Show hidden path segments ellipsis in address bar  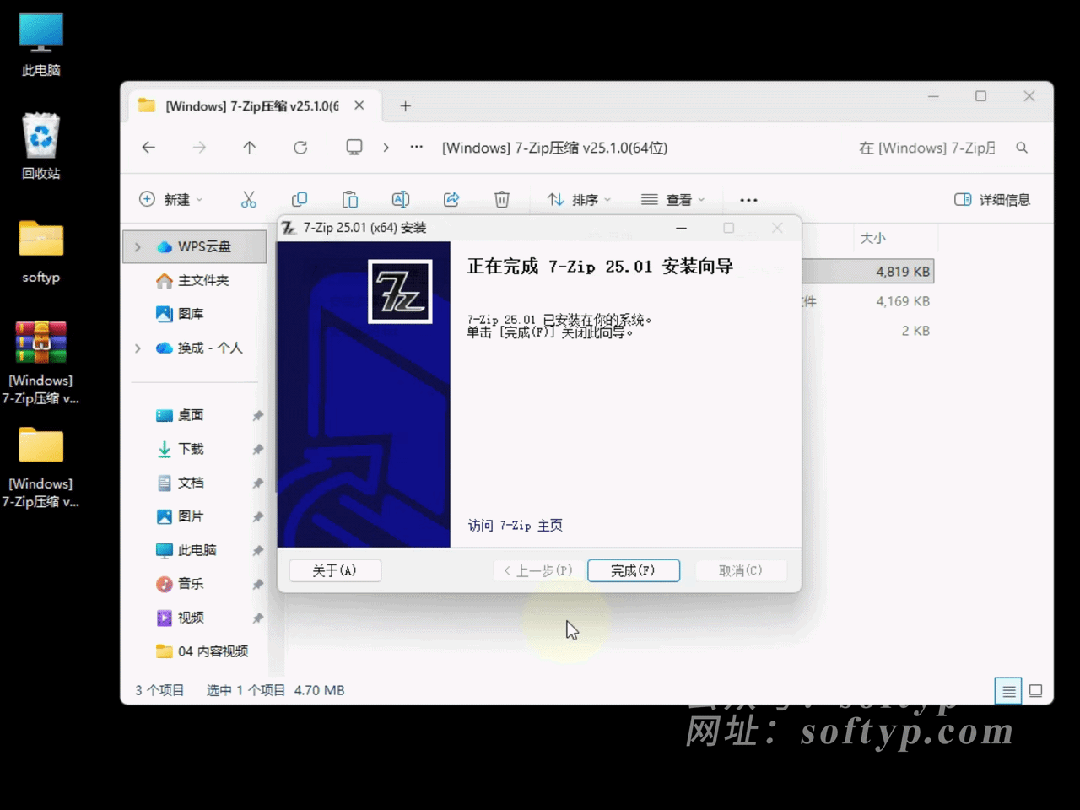pyautogui.click(x=417, y=147)
